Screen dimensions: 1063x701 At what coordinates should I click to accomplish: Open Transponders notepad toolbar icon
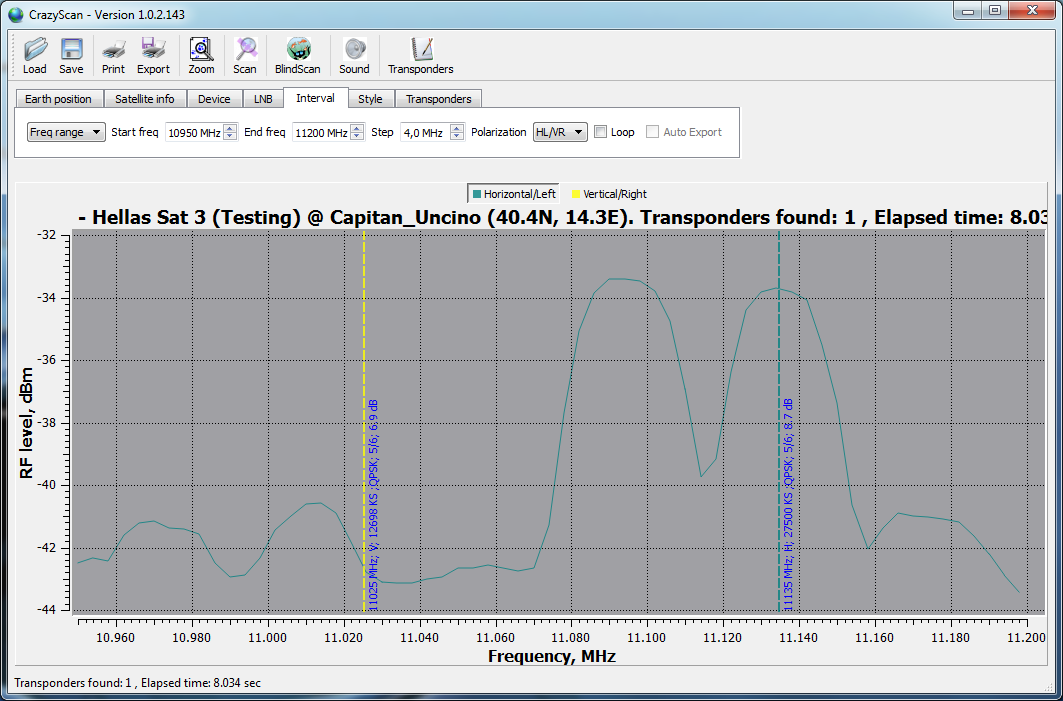click(x=420, y=56)
